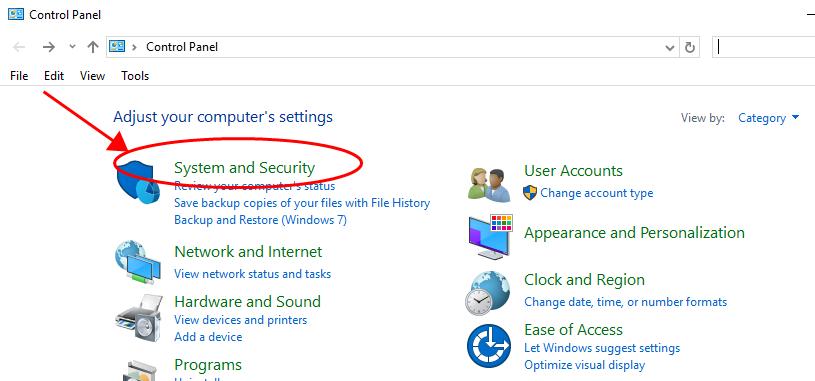Click the Clock and Region icon
The width and height of the screenshot is (815, 381).
point(489,293)
